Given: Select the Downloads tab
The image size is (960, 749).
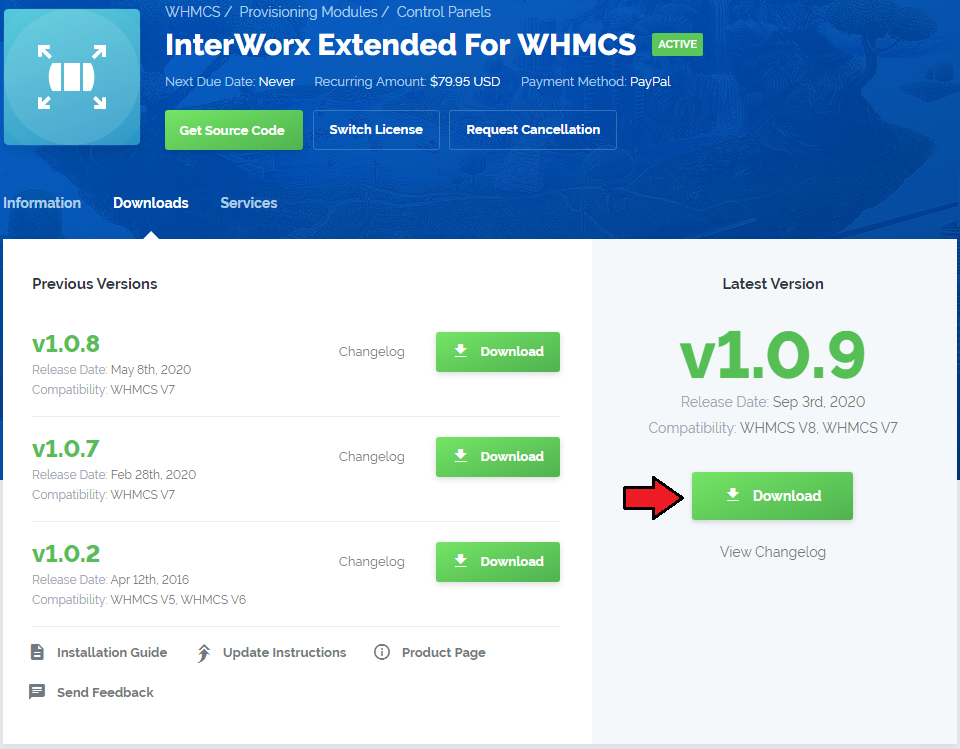Looking at the screenshot, I should tap(151, 203).
